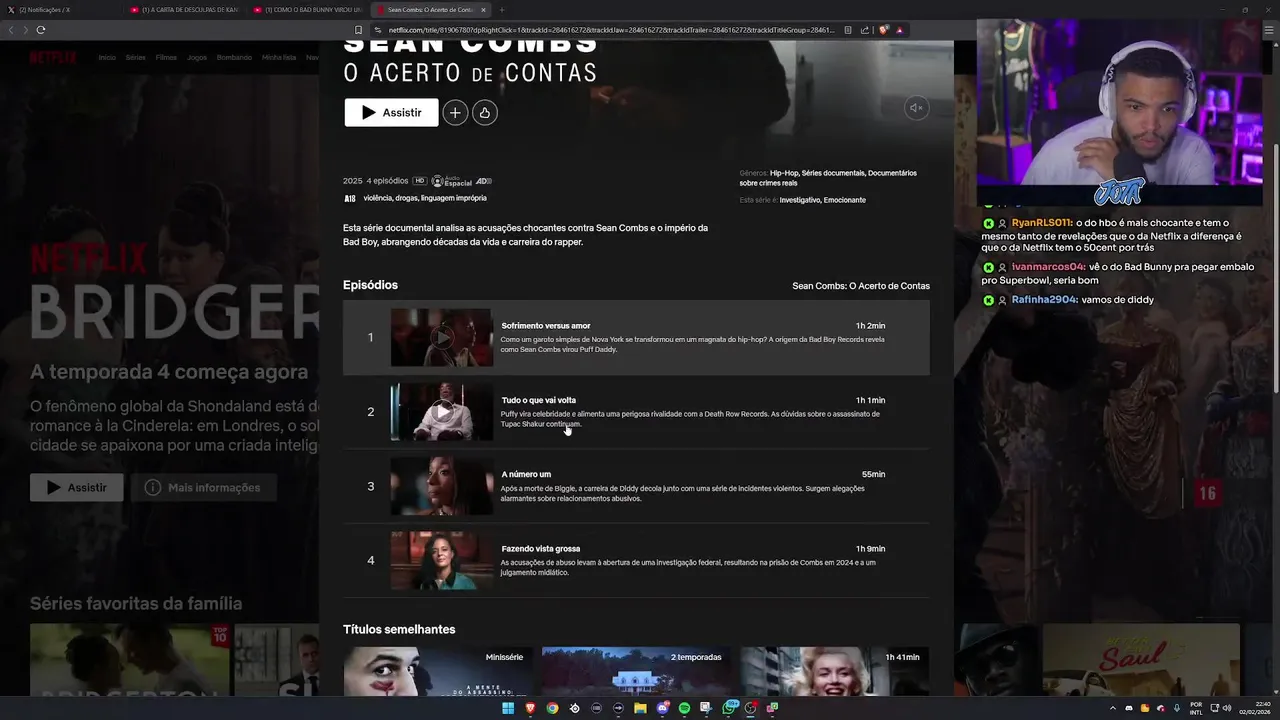The width and height of the screenshot is (1280, 720).
Task: Open the Windows Start menu
Action: pos(507,708)
